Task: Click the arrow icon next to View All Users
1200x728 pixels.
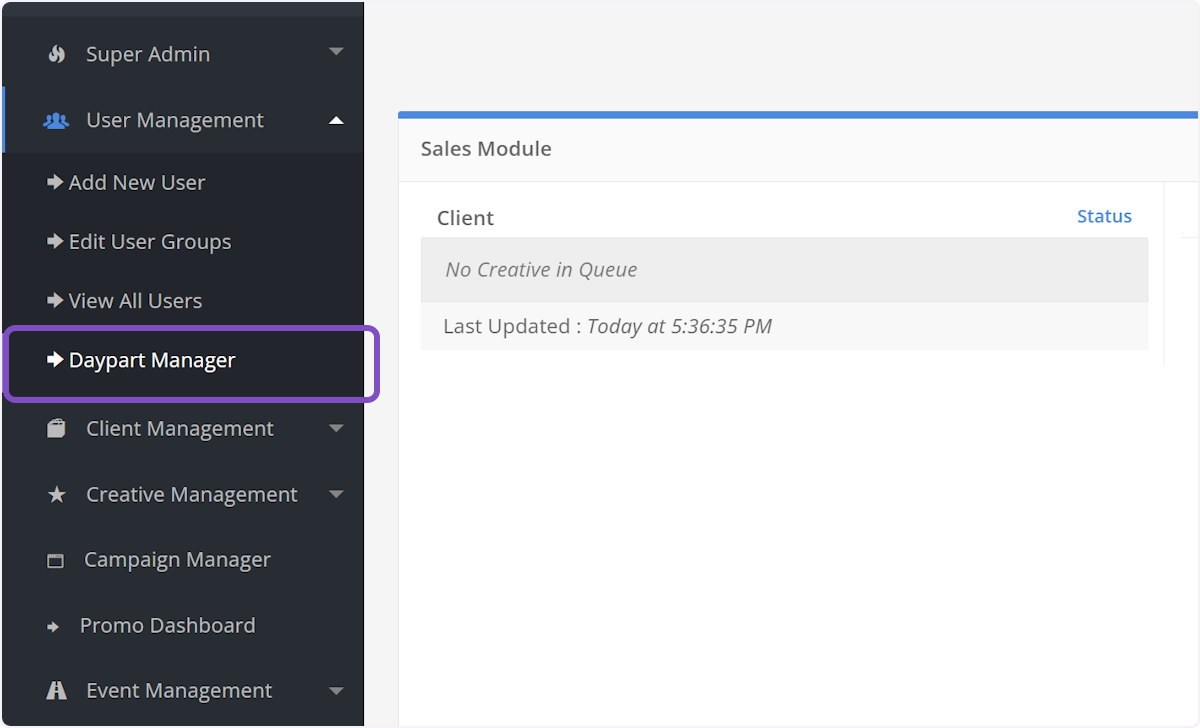Action: (56, 300)
